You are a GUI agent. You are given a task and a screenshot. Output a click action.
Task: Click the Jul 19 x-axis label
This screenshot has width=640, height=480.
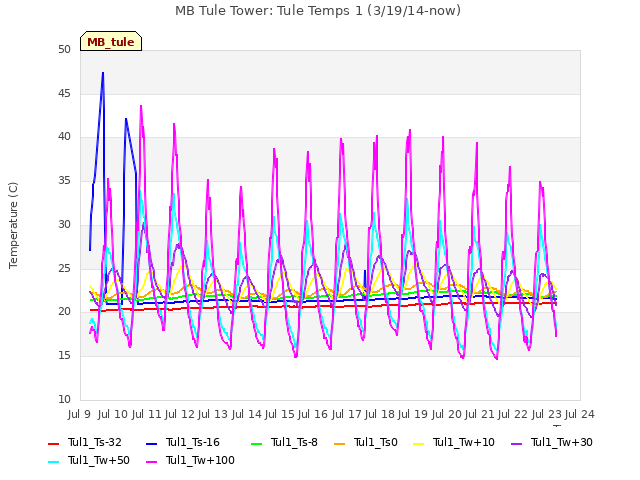413,414
